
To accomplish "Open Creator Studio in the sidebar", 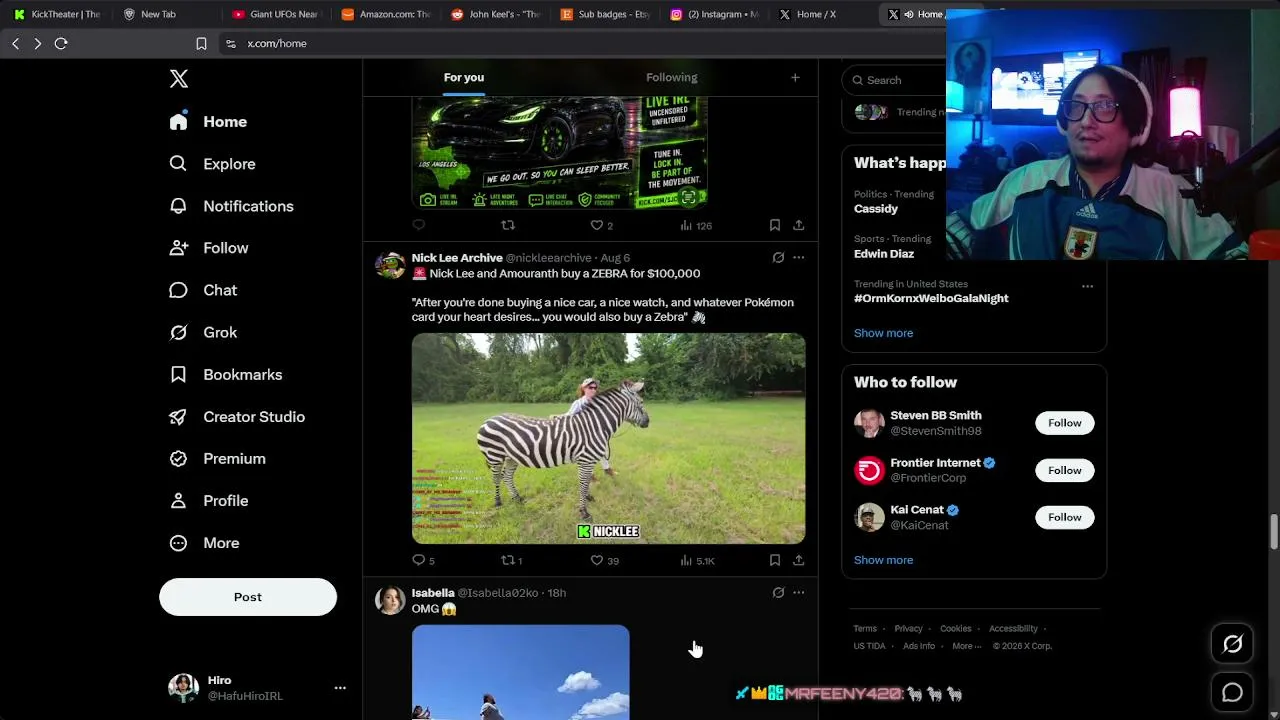I will pyautogui.click(x=237, y=416).
